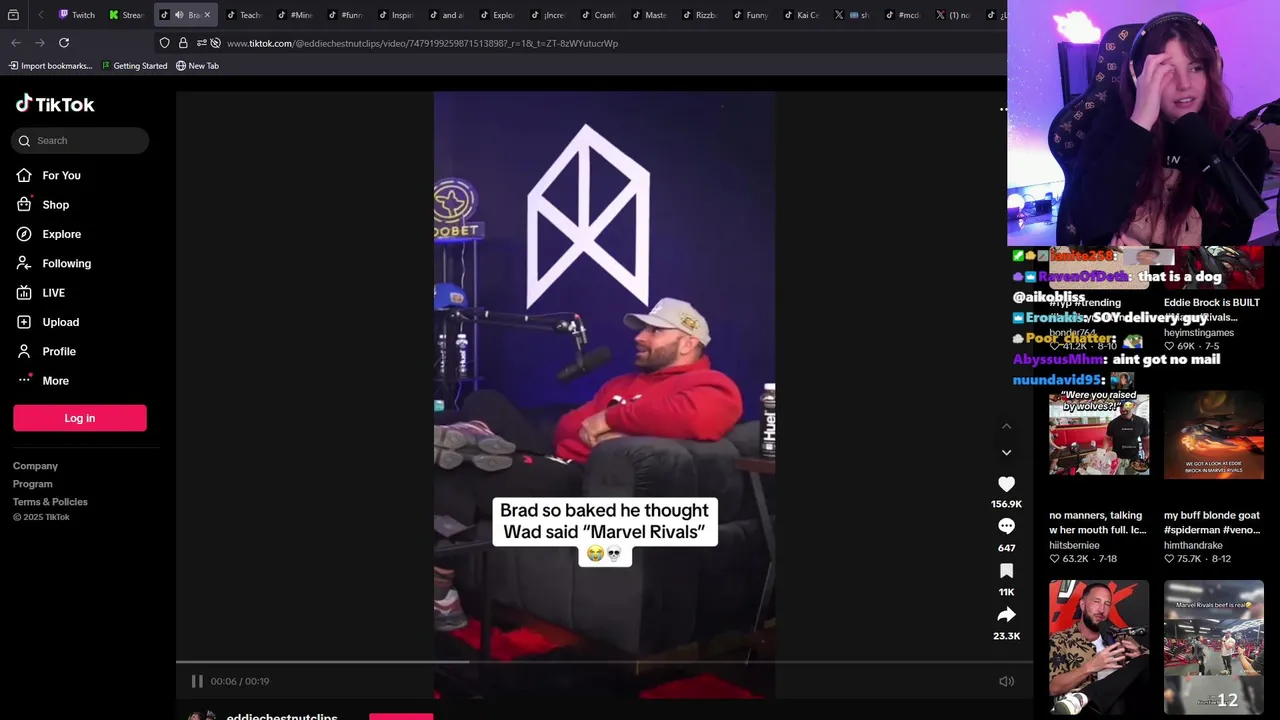This screenshot has width=1280, height=720.
Task: Open the Shop section
Action: coord(42,204)
